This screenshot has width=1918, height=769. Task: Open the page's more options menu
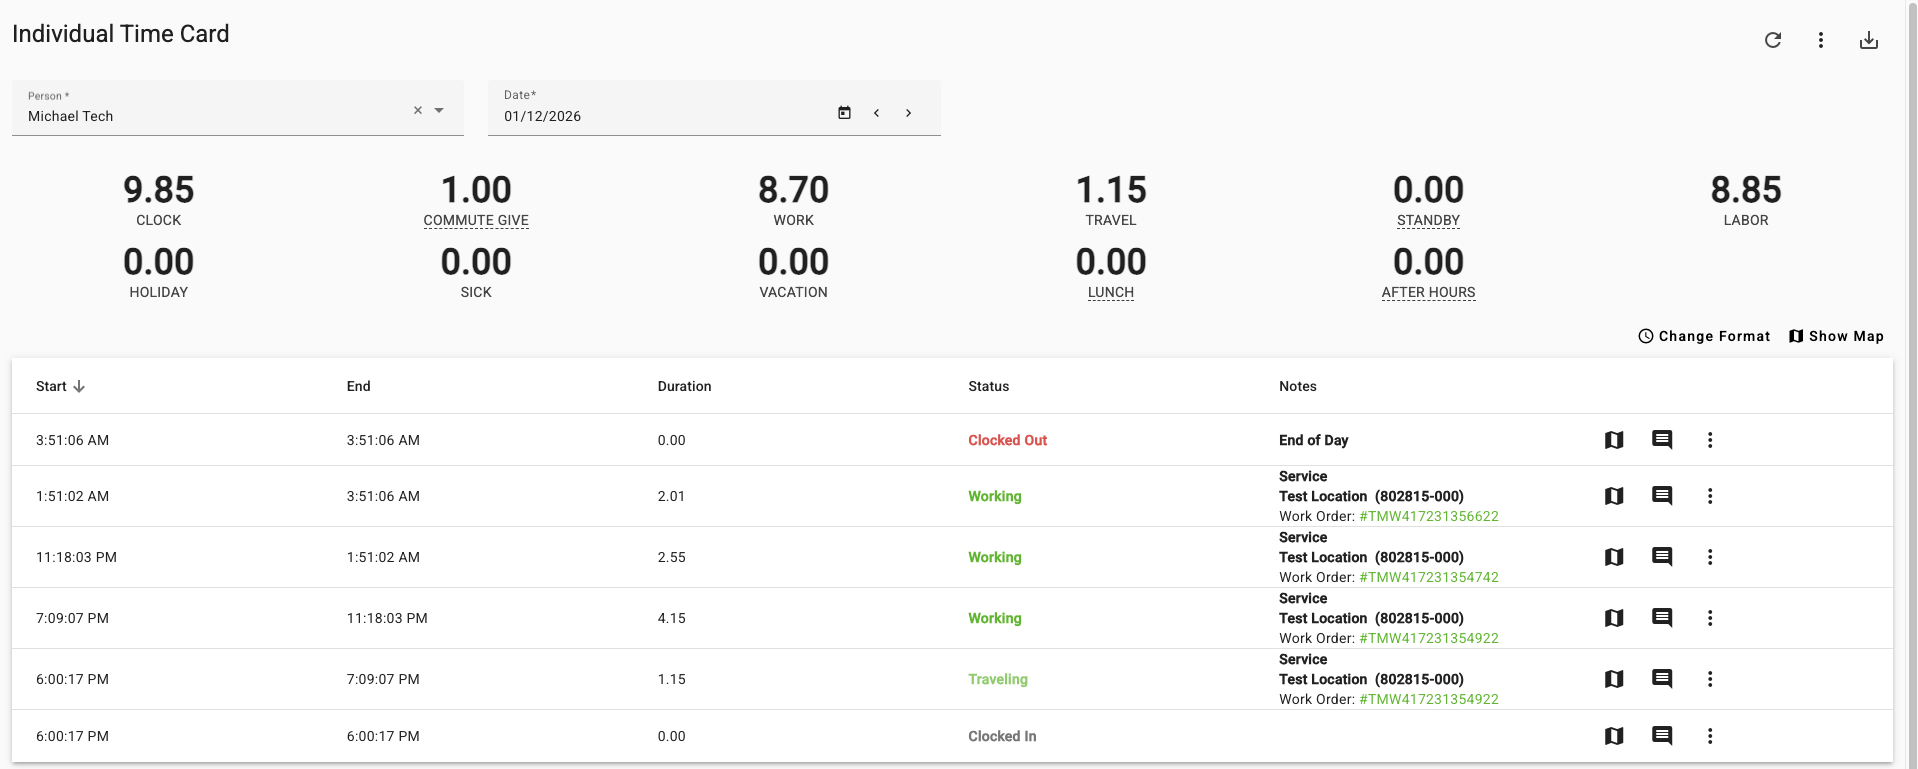tap(1821, 40)
